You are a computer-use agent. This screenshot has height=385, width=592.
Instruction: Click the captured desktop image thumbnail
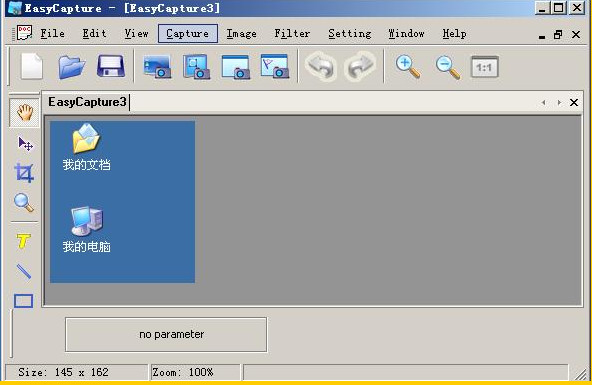[123, 202]
